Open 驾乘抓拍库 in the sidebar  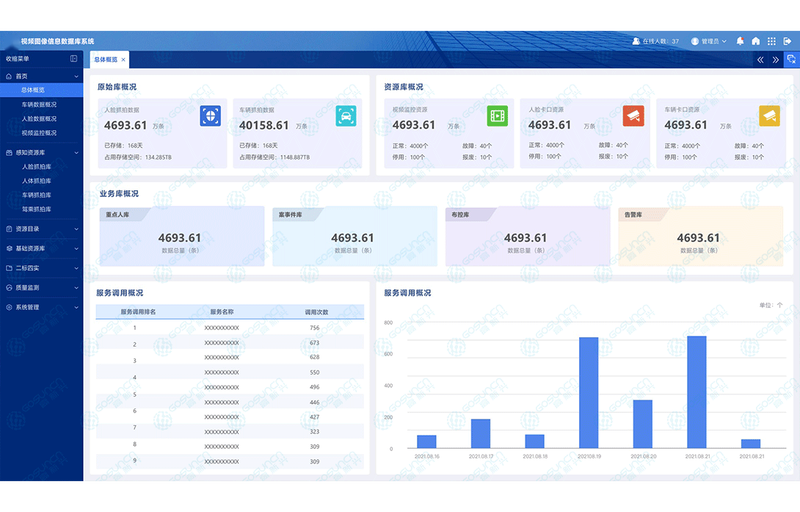pyautogui.click(x=36, y=209)
